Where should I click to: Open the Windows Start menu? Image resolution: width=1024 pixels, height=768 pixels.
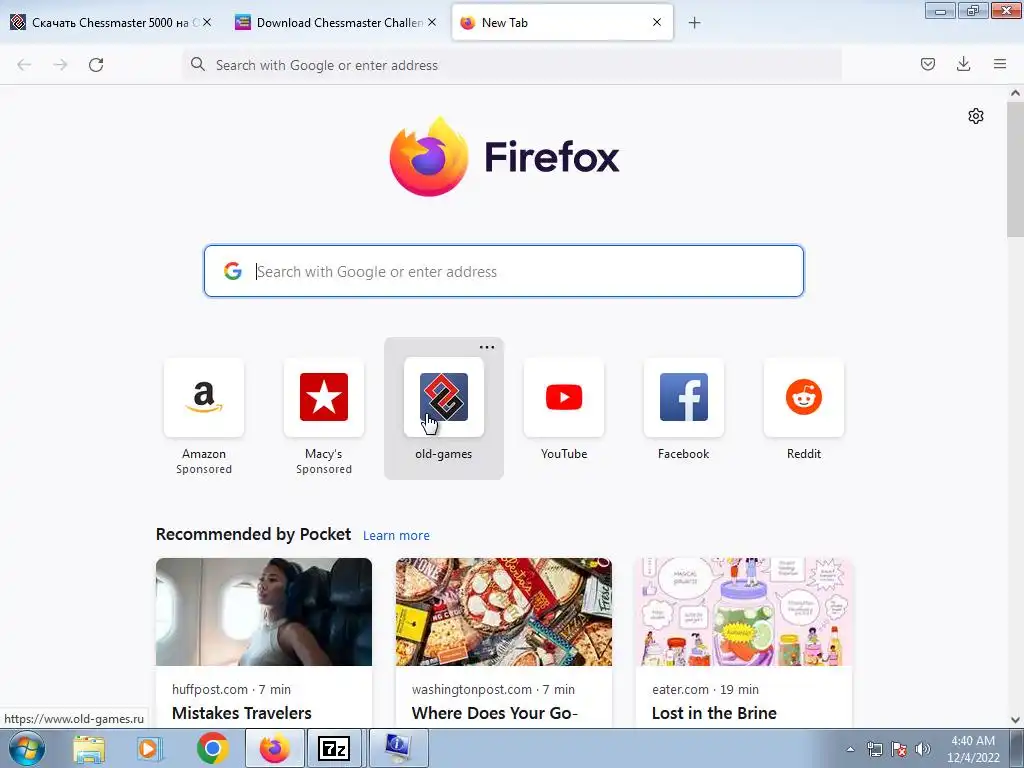click(x=27, y=748)
